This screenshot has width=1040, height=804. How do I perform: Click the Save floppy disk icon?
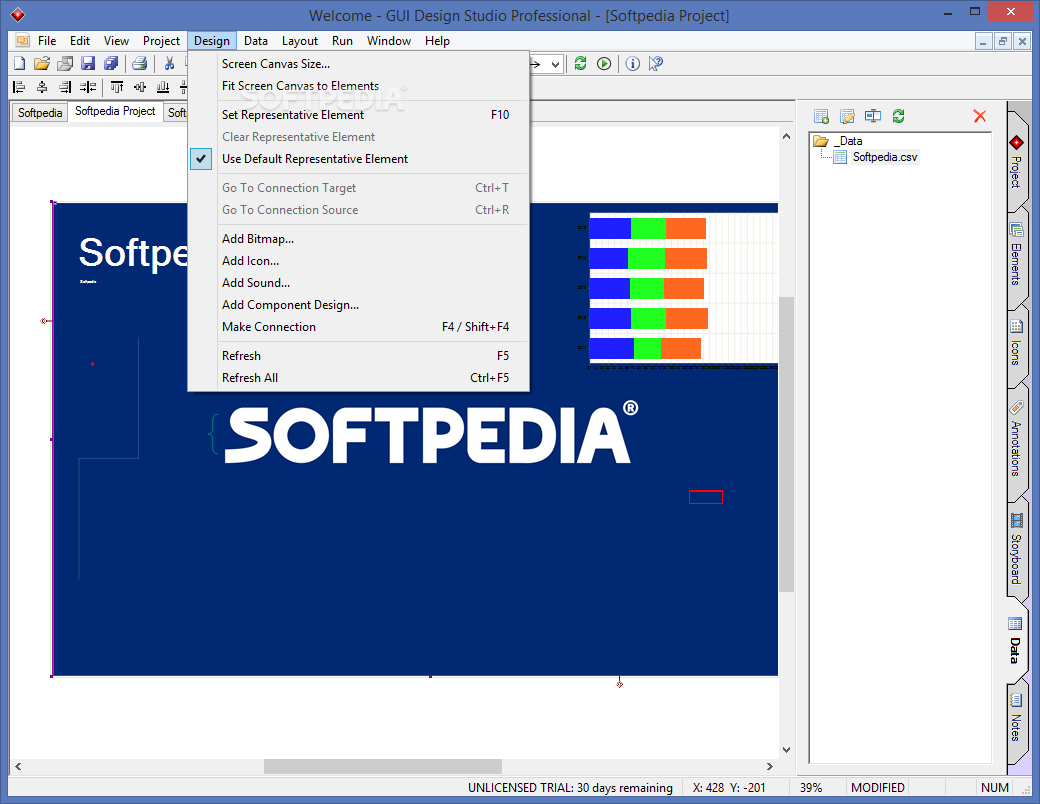click(x=88, y=64)
